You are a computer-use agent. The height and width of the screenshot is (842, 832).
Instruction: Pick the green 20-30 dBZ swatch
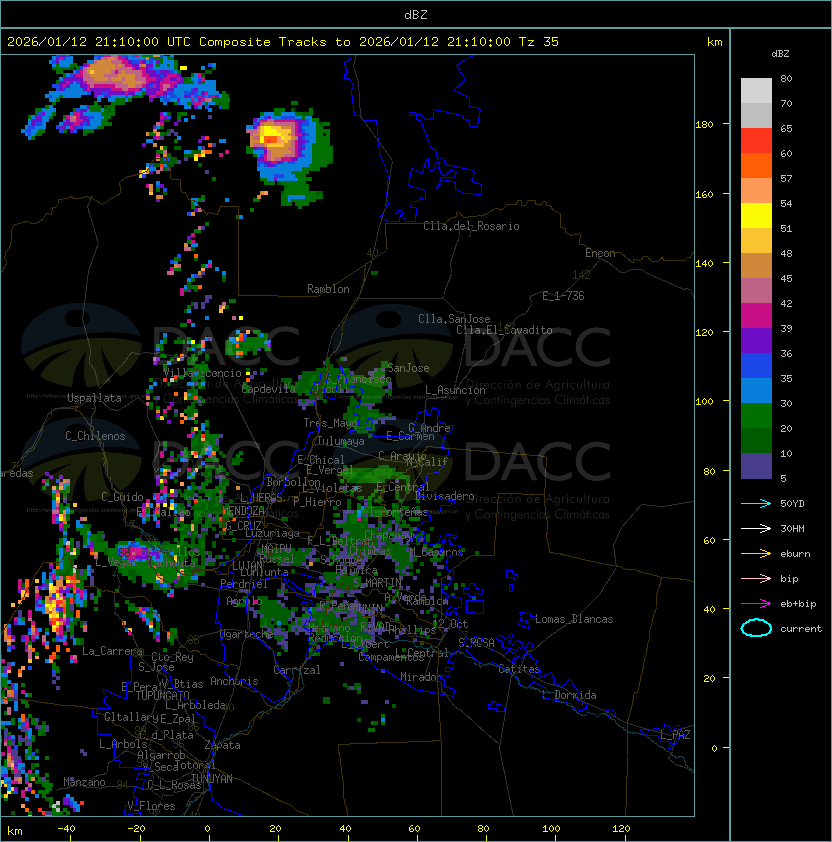(x=756, y=416)
